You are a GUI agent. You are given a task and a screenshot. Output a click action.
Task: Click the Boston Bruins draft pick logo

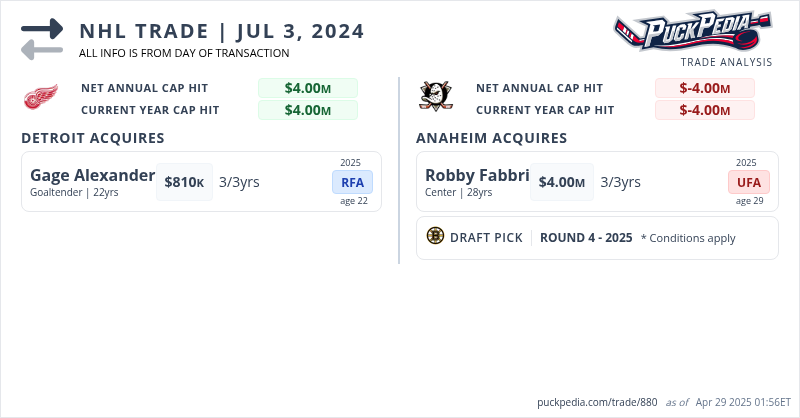tap(435, 236)
